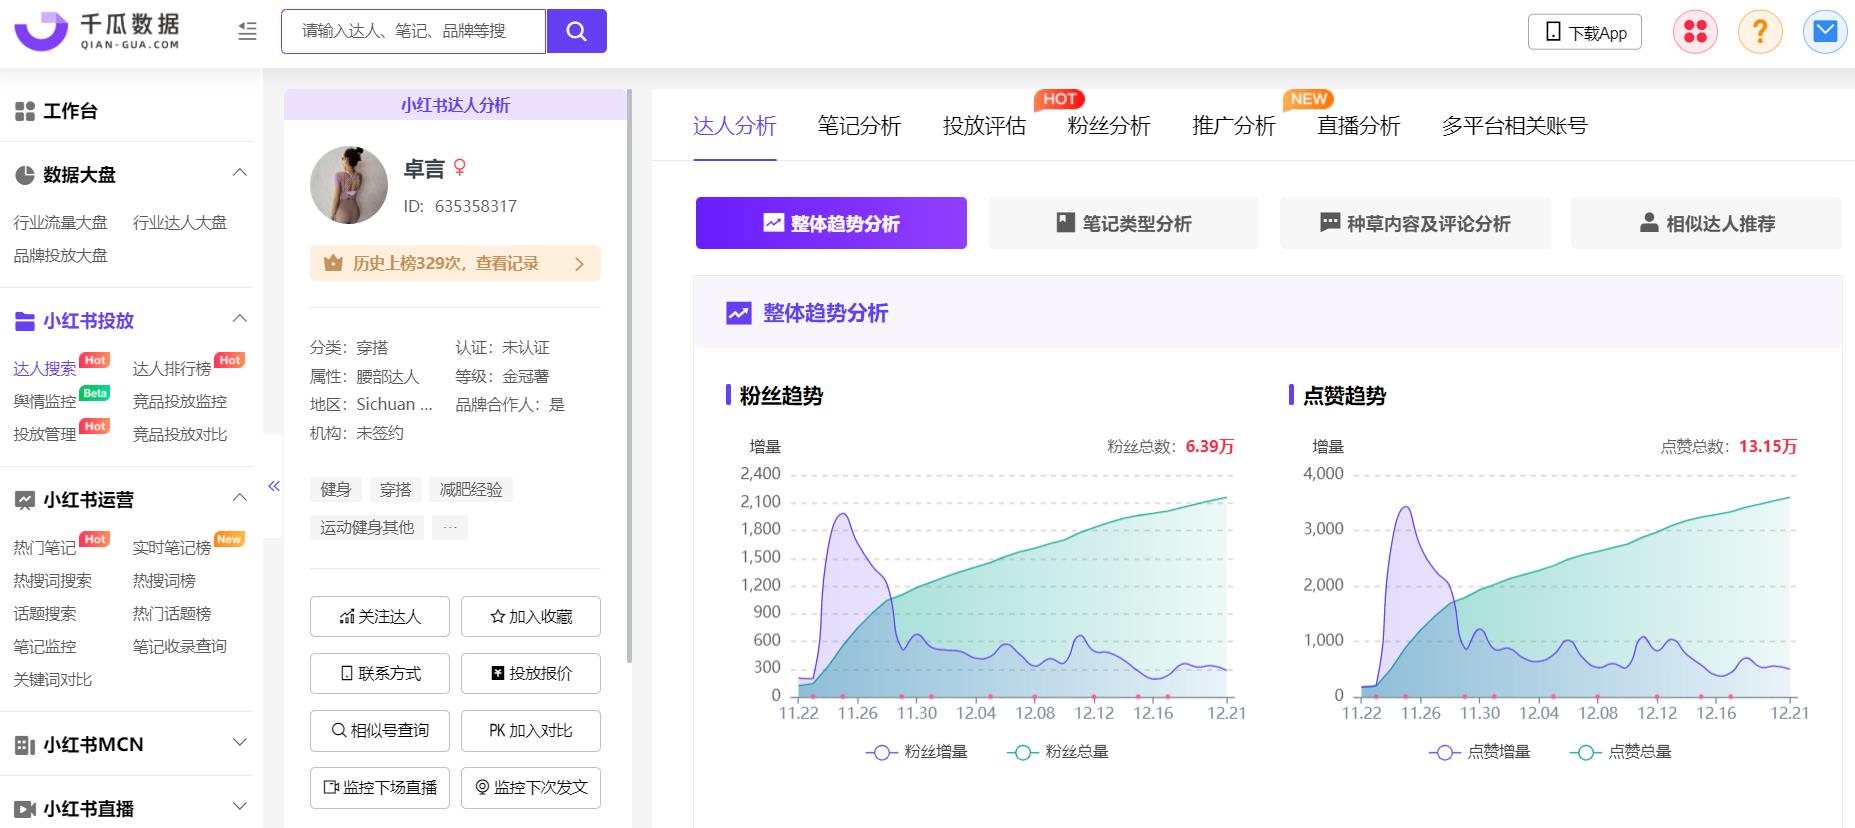
Task: Switch to 推广分析 tab
Action: [1234, 126]
